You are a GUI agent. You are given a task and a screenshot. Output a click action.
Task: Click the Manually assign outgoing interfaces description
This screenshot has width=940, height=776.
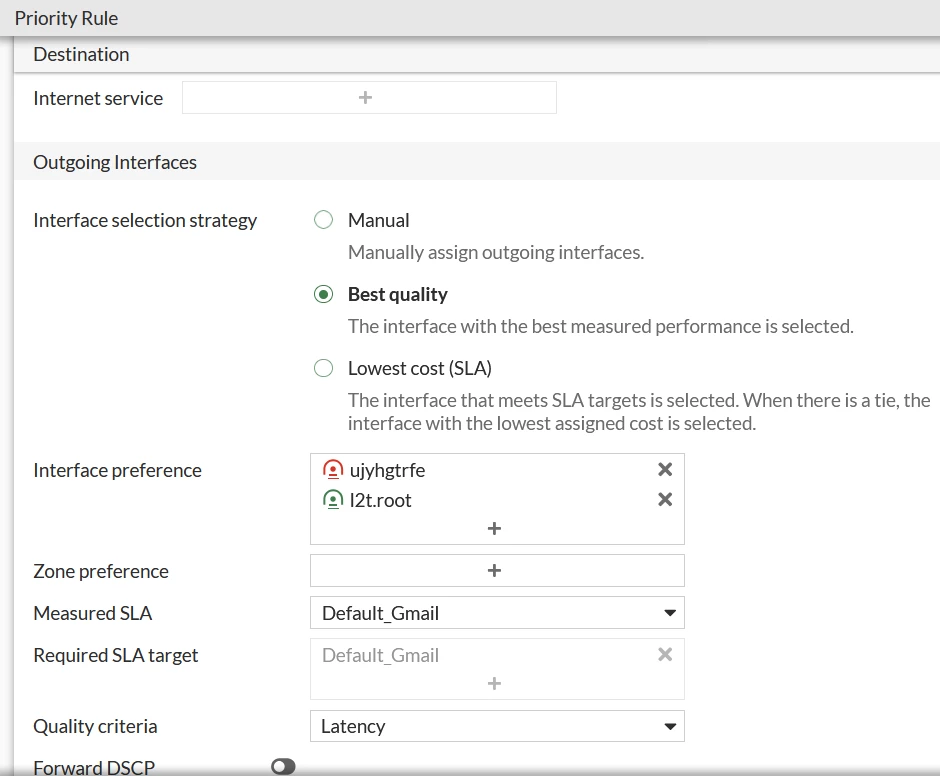[496, 252]
